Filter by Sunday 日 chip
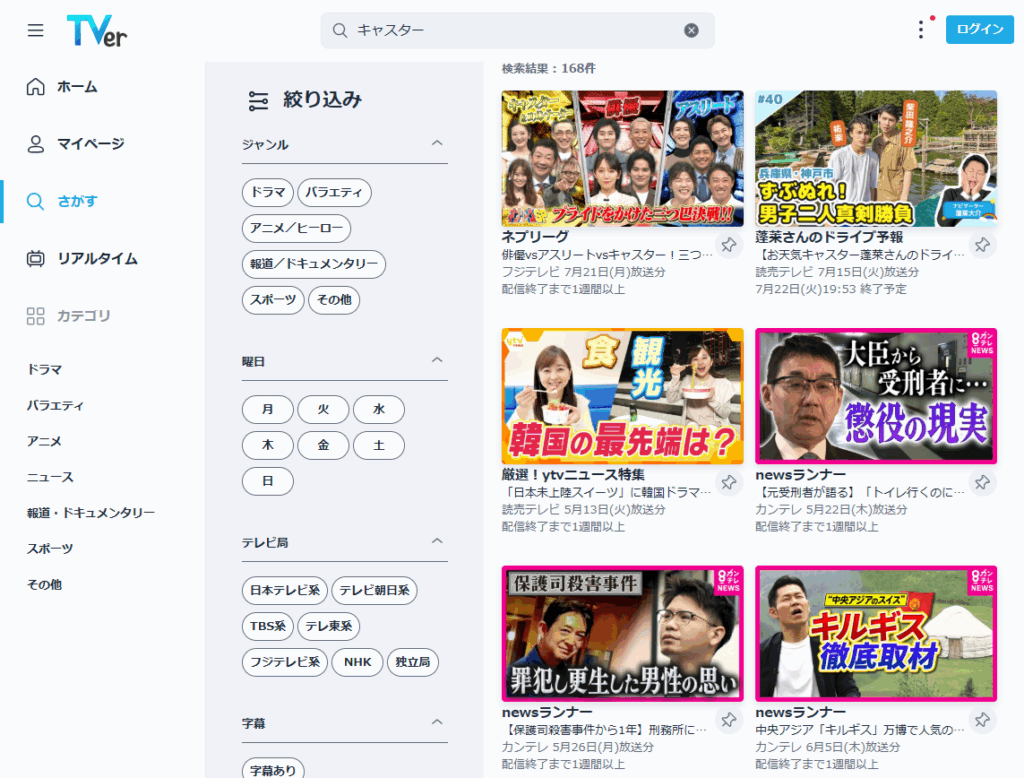The image size is (1024, 778). [268, 481]
